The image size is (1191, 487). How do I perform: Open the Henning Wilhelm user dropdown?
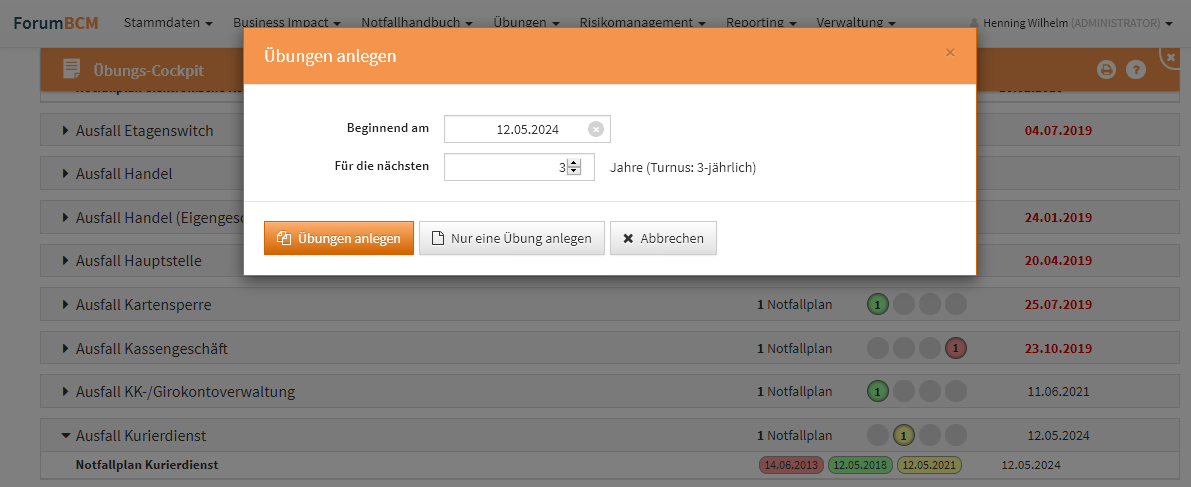point(1072,24)
